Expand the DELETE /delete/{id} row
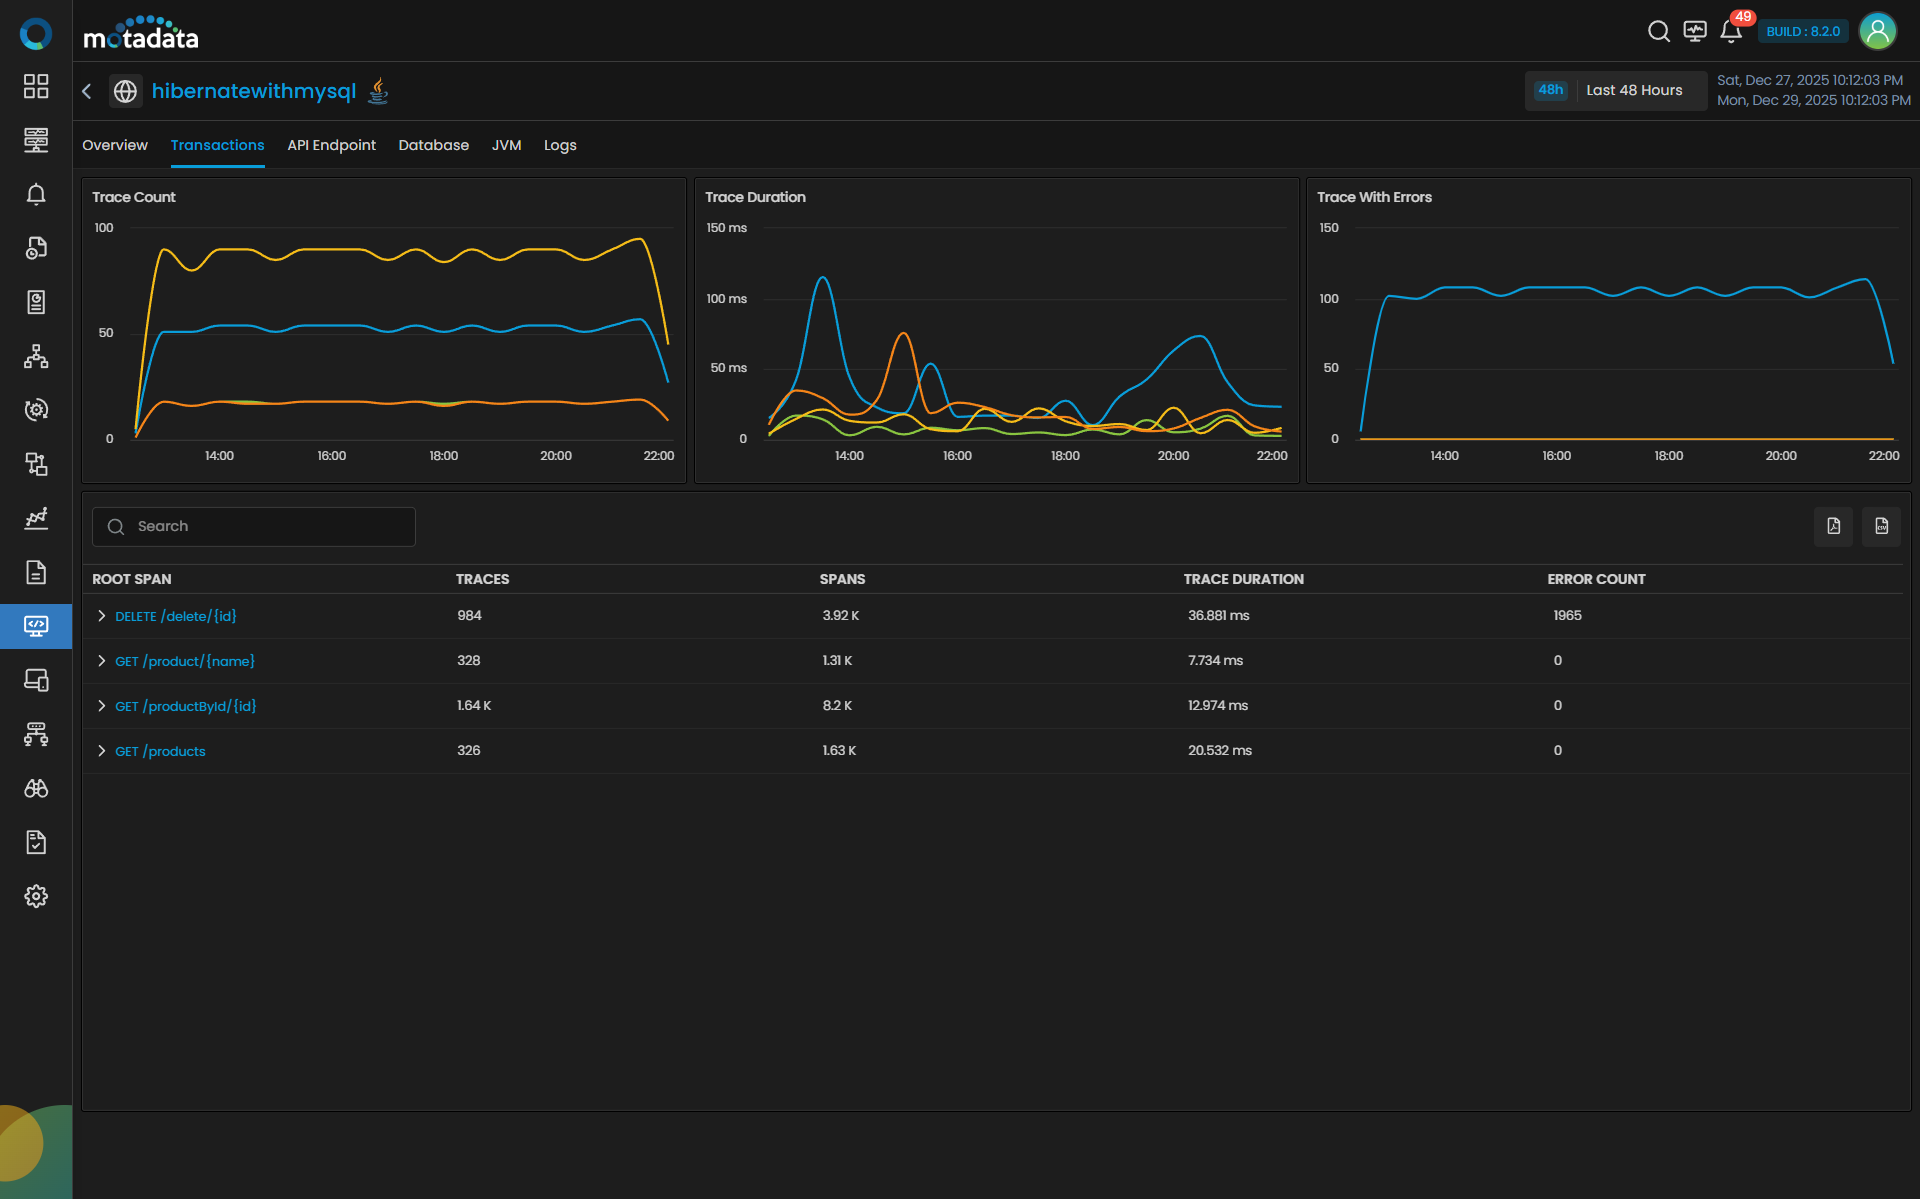This screenshot has height=1199, width=1920. [x=101, y=616]
